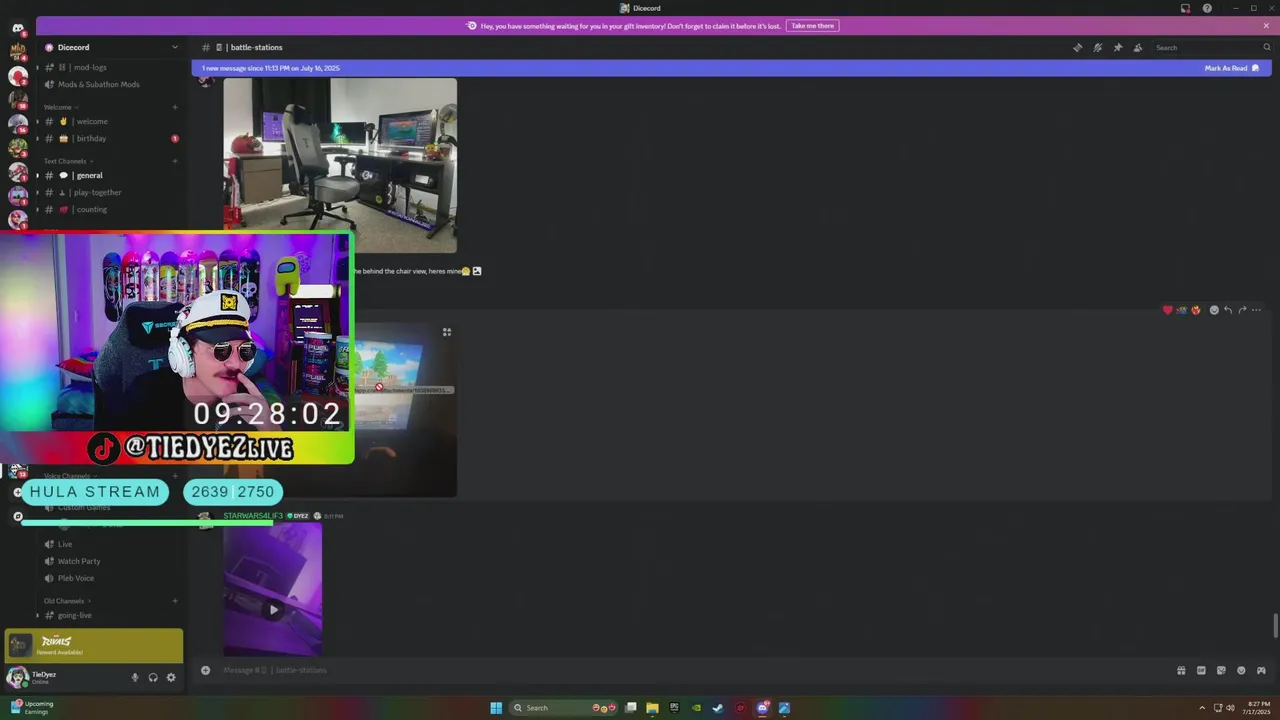Collapse the Welcome category
1280x720 pixels.
(61, 107)
